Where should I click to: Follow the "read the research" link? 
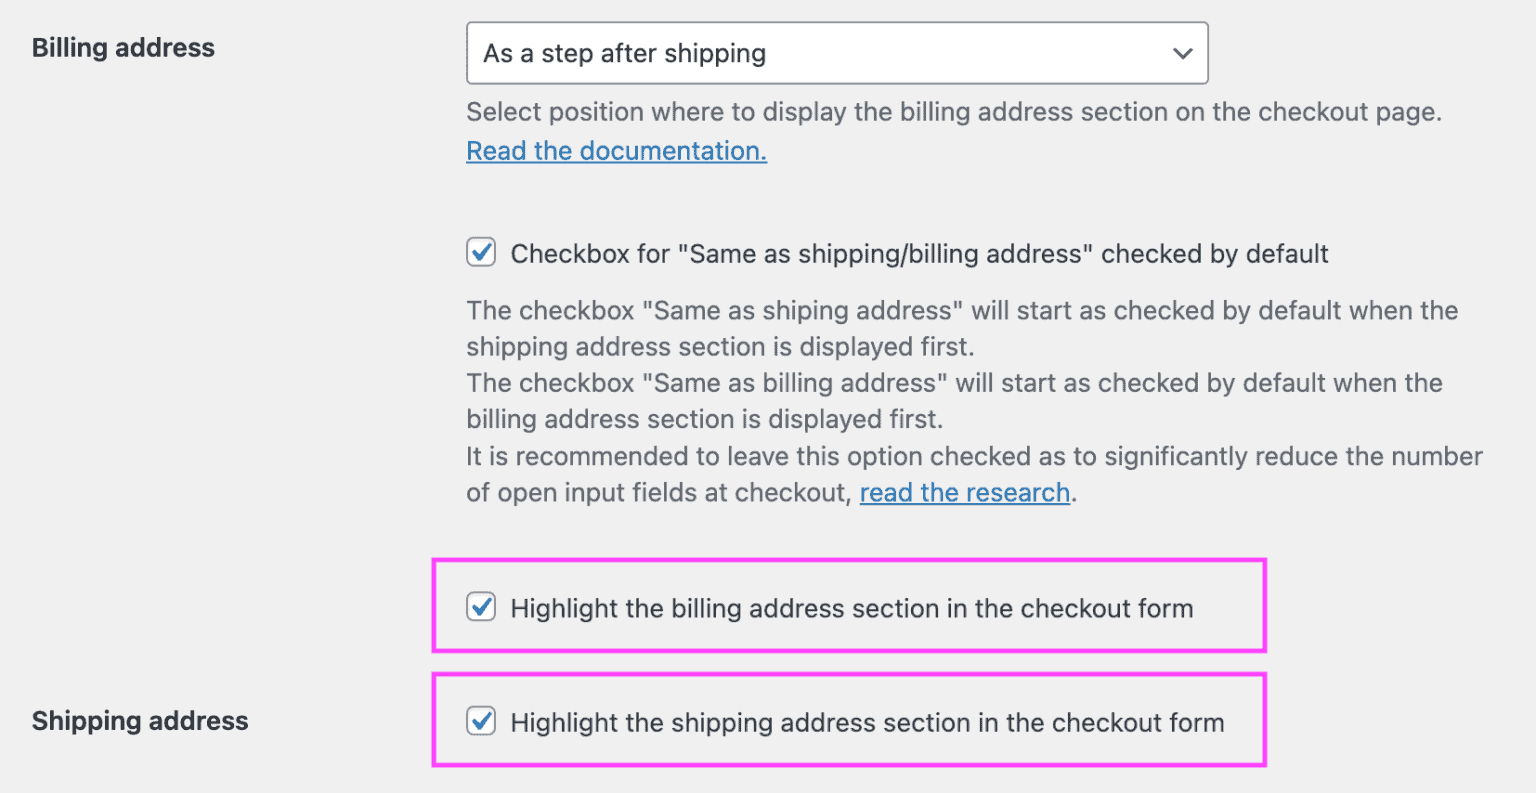click(963, 492)
